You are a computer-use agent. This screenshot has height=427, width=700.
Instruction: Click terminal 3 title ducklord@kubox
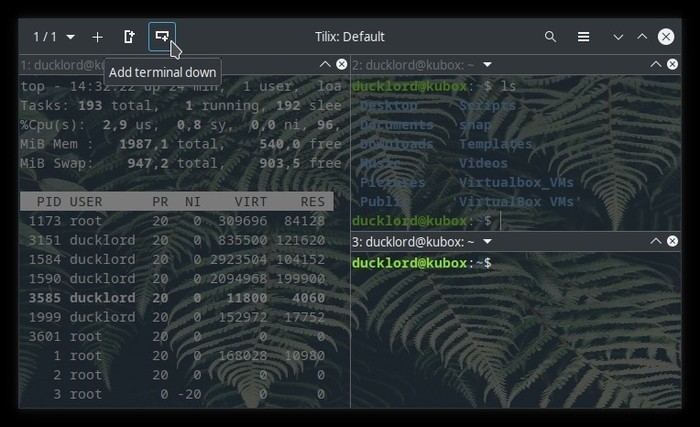click(x=413, y=242)
